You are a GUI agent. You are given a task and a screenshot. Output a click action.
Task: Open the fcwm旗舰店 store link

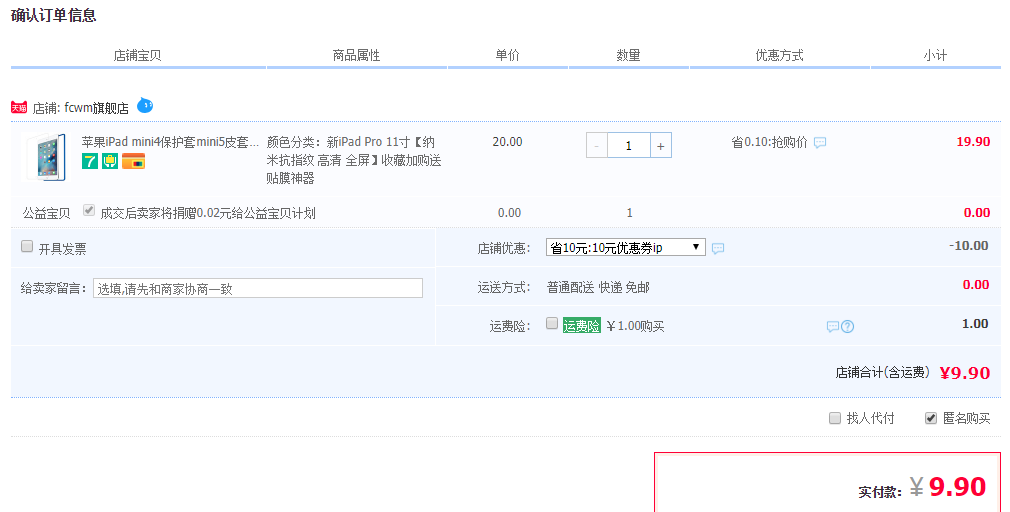[96, 107]
